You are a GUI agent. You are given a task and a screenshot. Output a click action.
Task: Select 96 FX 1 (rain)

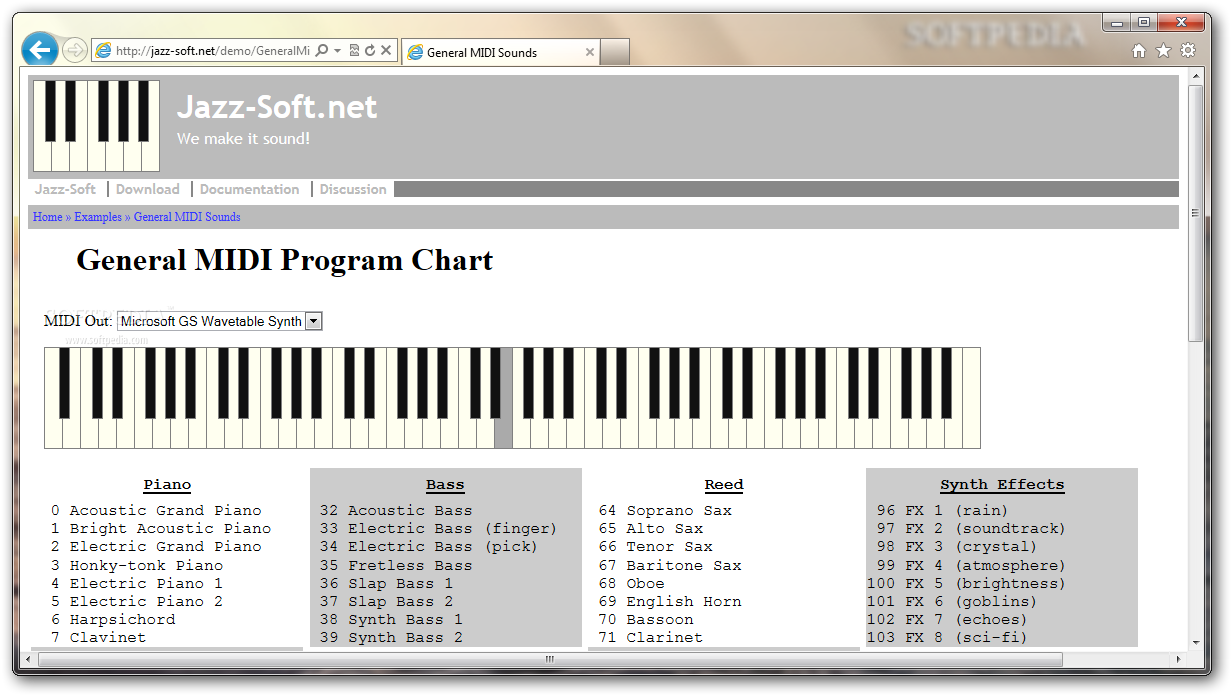pos(943,511)
